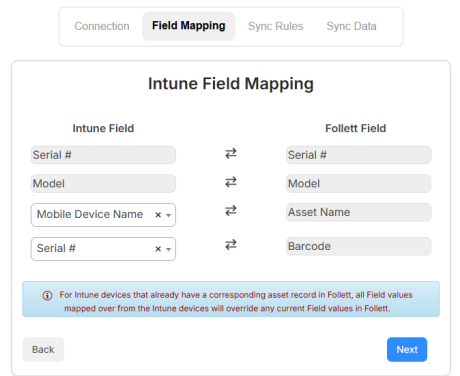The image size is (460, 376).
Task: Click the Intune Field Mapping title
Action: coord(231,84)
